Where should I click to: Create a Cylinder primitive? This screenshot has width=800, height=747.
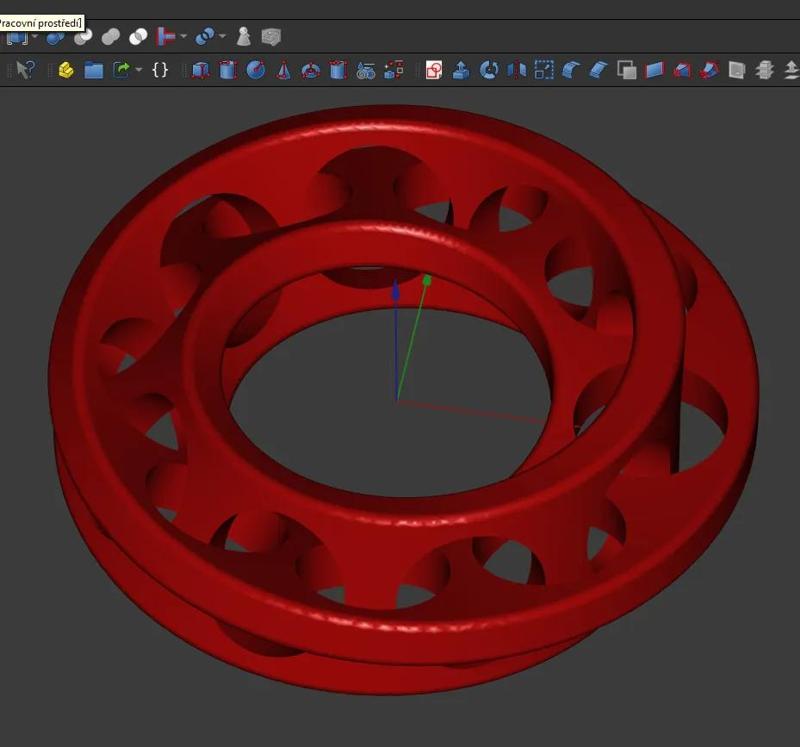click(x=228, y=70)
